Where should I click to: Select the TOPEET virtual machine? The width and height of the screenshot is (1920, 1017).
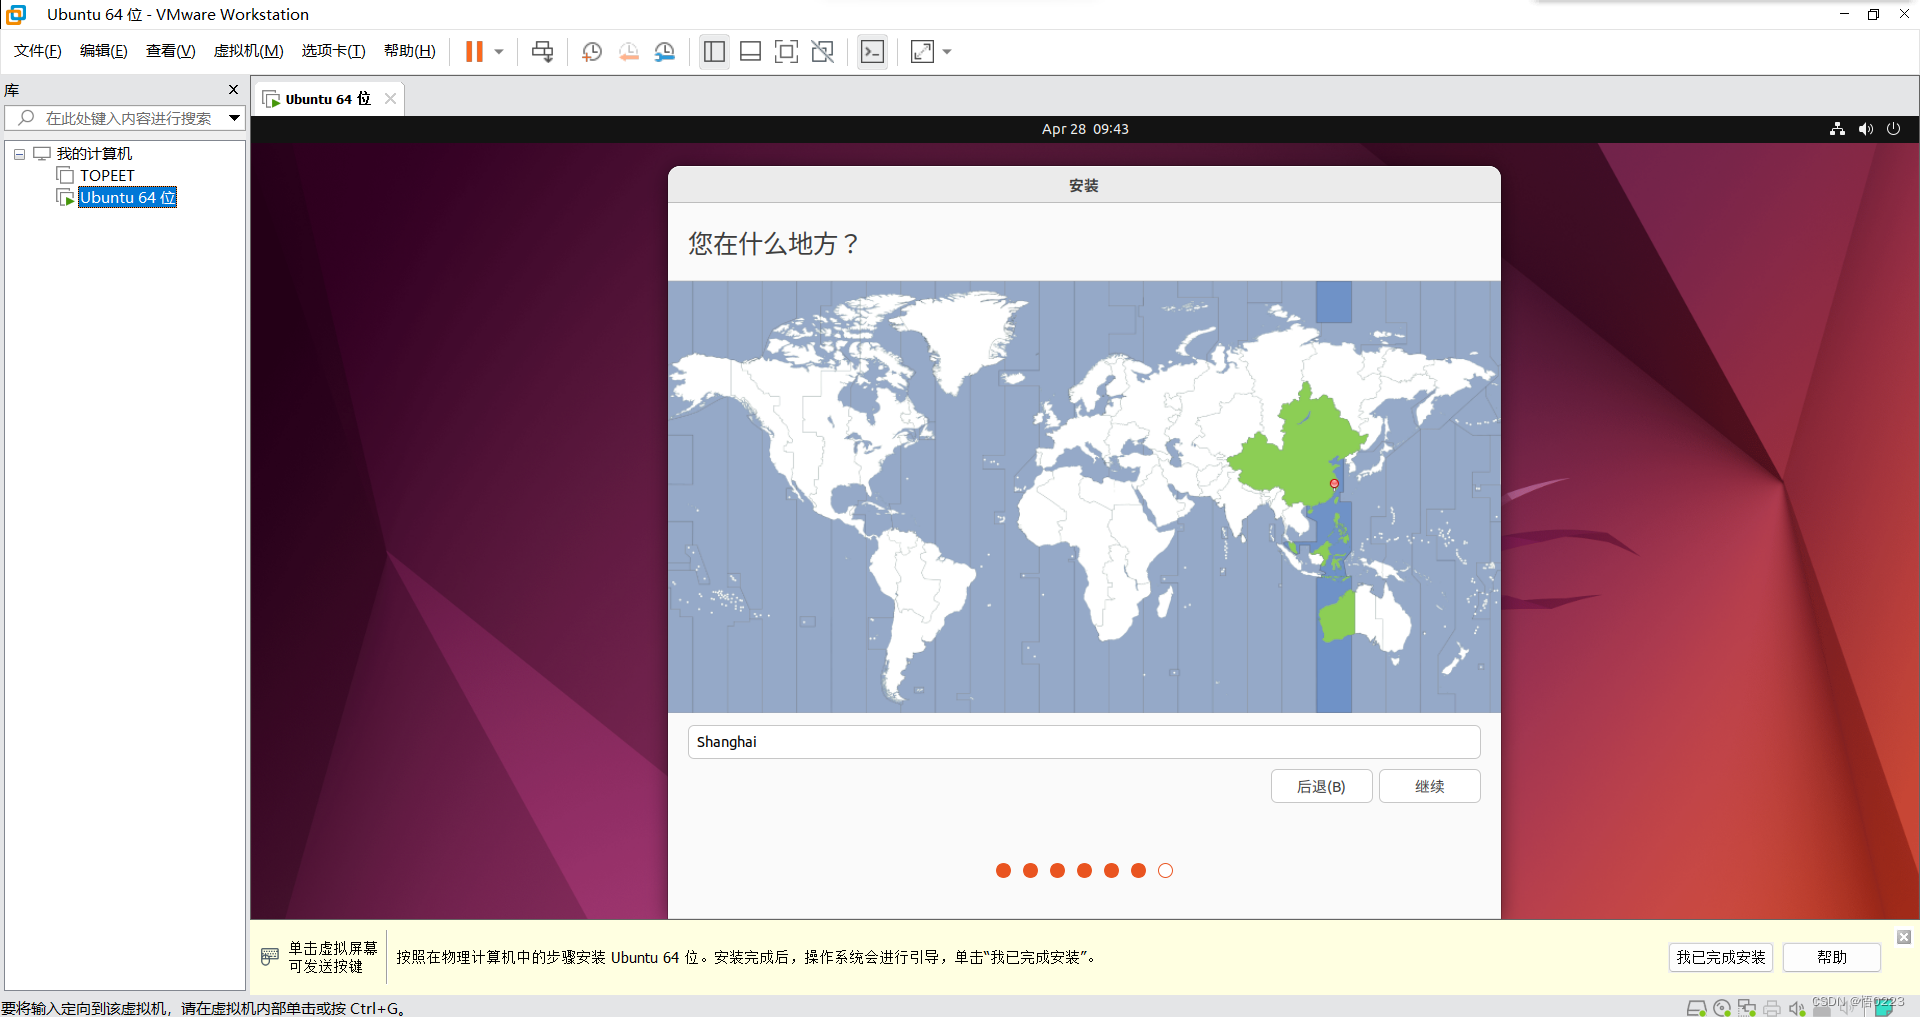(107, 176)
